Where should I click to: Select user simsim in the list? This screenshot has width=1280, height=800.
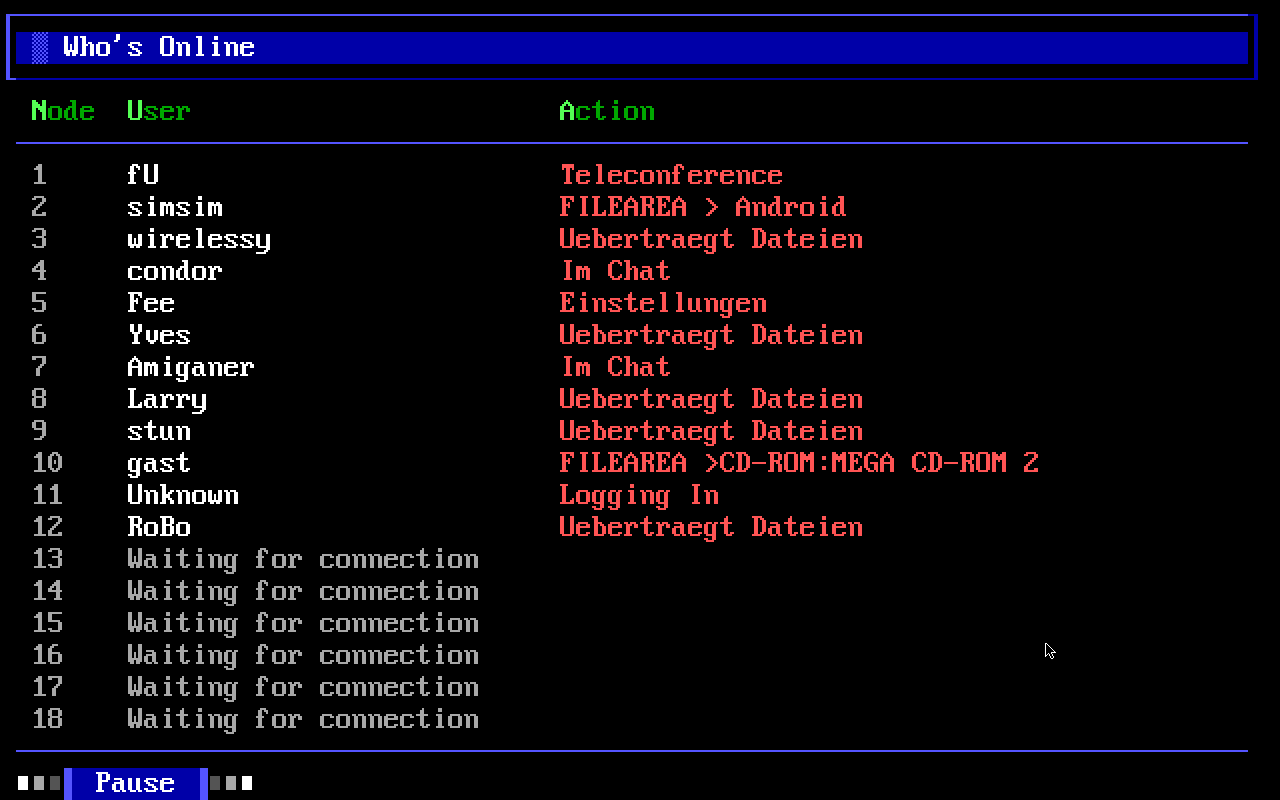(174, 207)
